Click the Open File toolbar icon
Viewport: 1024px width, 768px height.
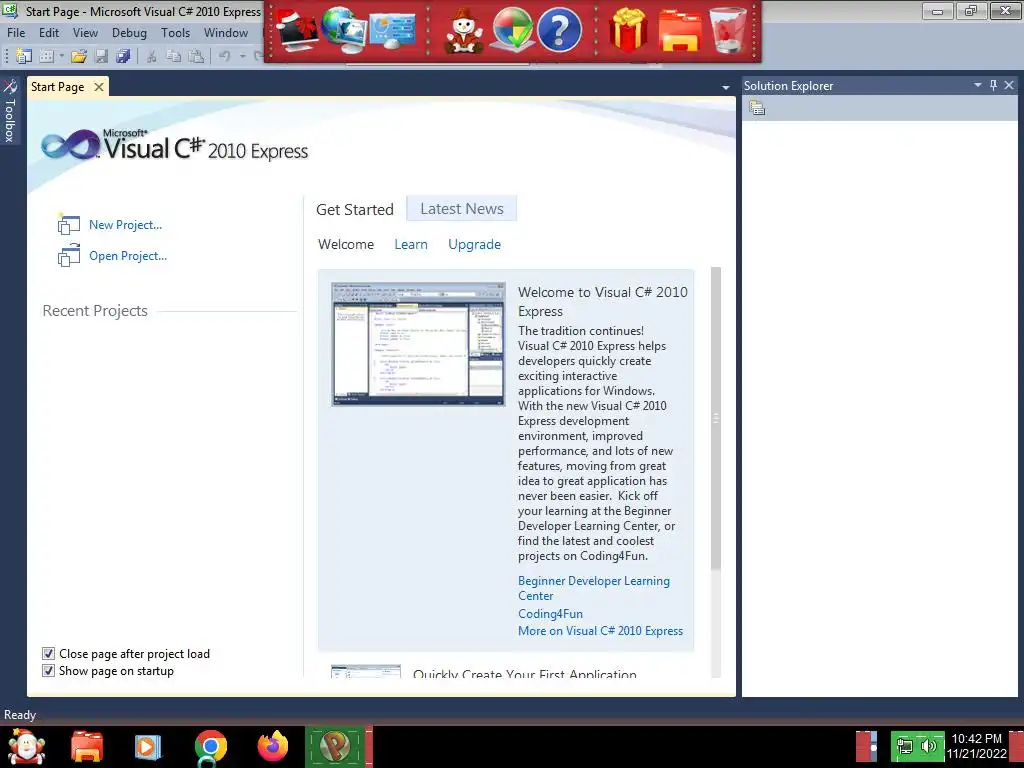[x=79, y=56]
